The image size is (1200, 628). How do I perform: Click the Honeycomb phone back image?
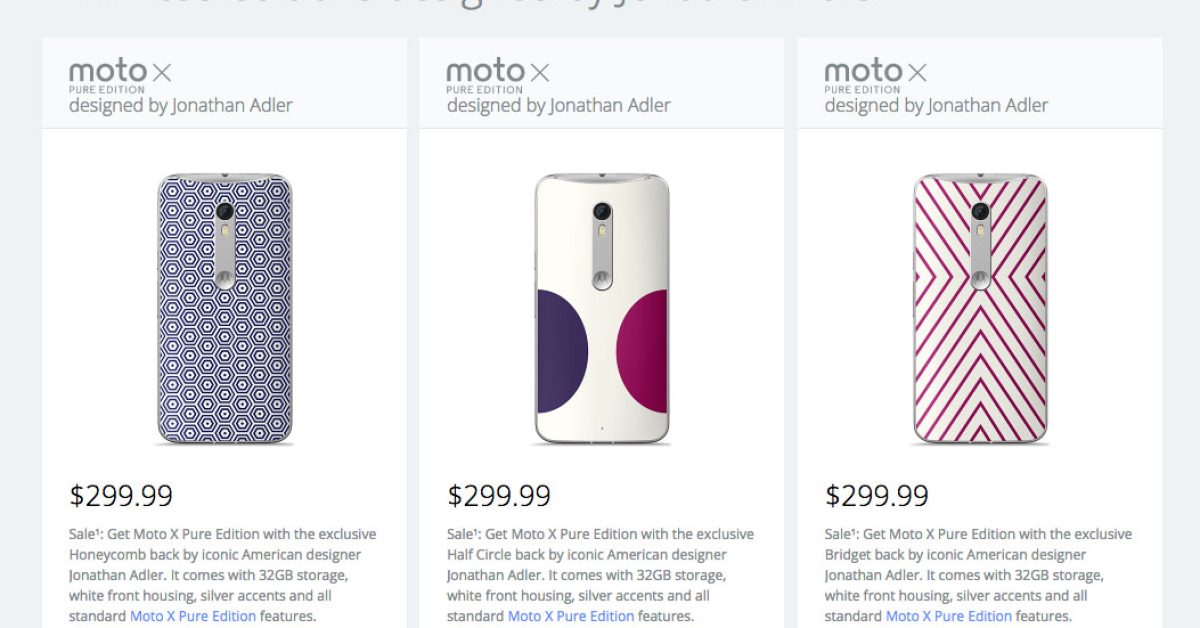click(x=224, y=308)
